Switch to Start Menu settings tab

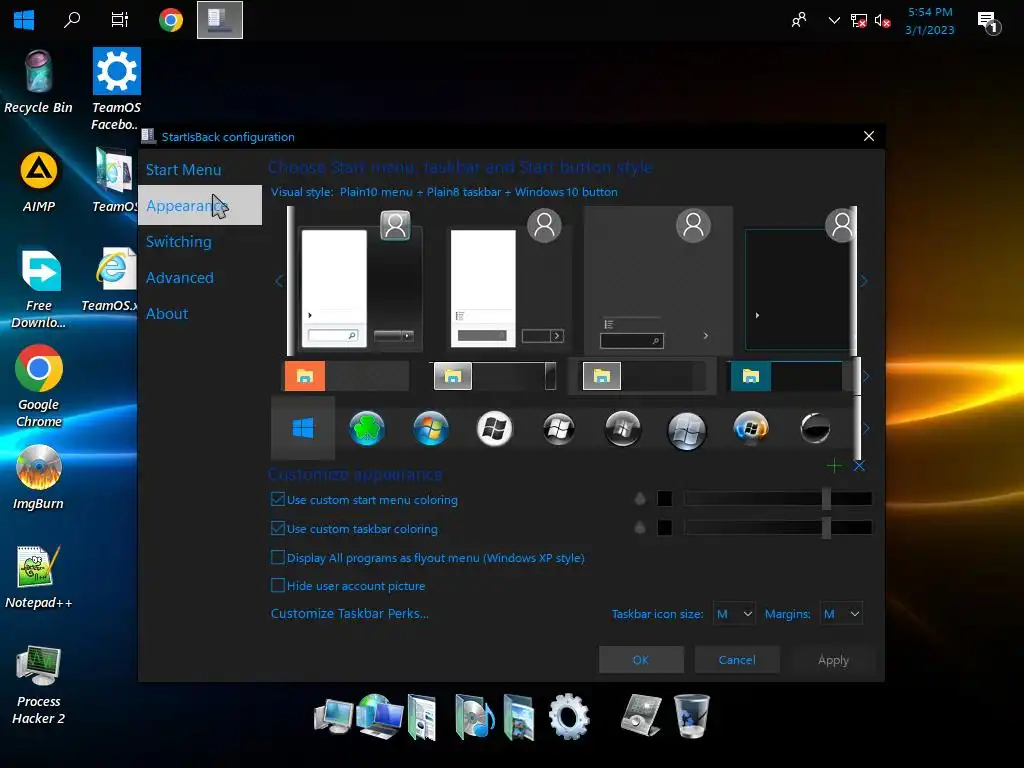(x=184, y=170)
